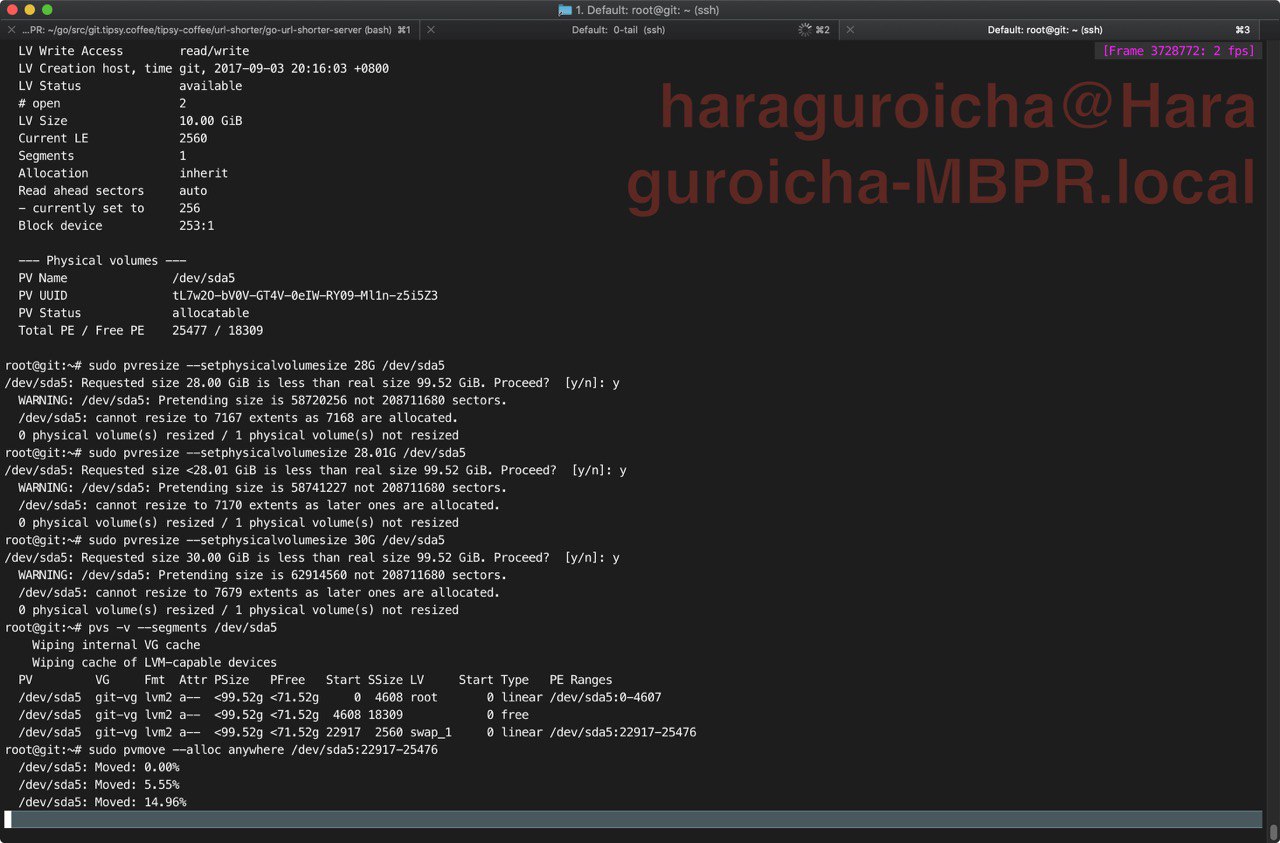Click "cannot resize to 7167 extents" message
This screenshot has height=843, width=1280.
tap(238, 418)
